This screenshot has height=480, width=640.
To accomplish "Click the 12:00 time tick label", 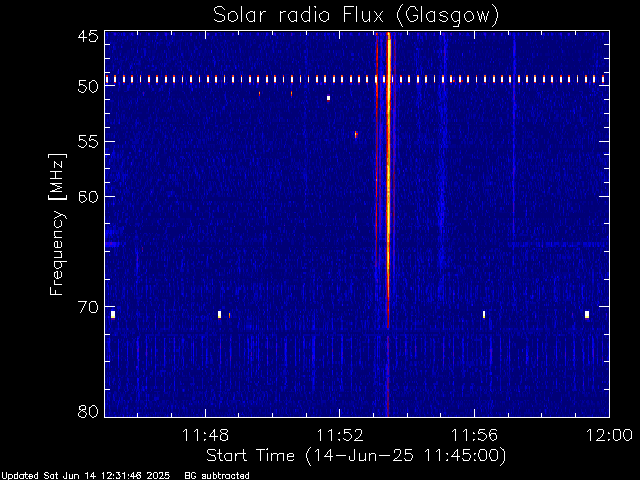I will [609, 435].
